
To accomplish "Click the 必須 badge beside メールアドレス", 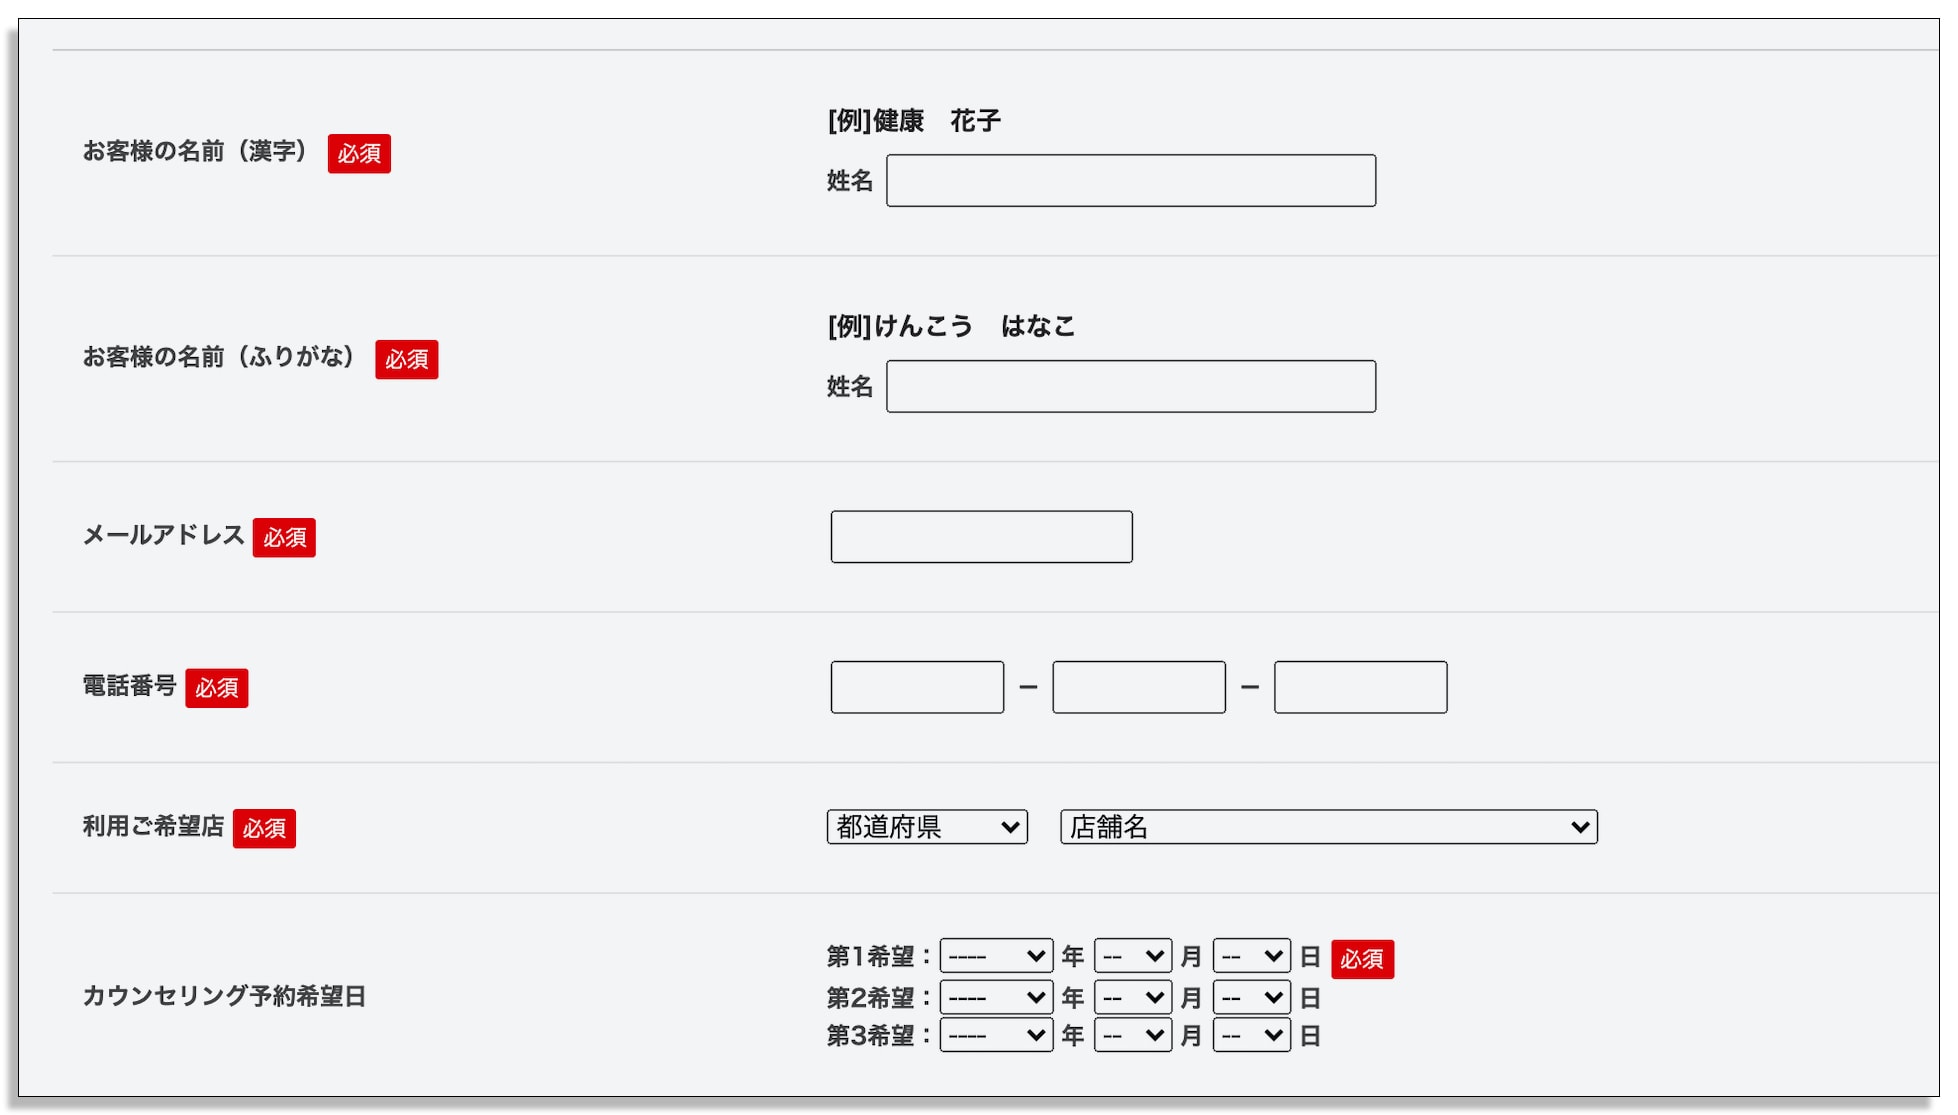I will tap(284, 538).
